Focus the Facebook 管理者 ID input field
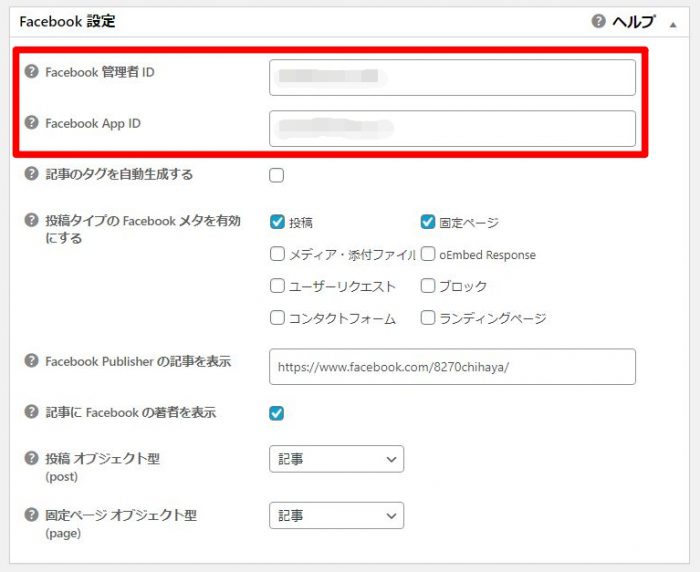The width and height of the screenshot is (700, 572). [x=452, y=78]
